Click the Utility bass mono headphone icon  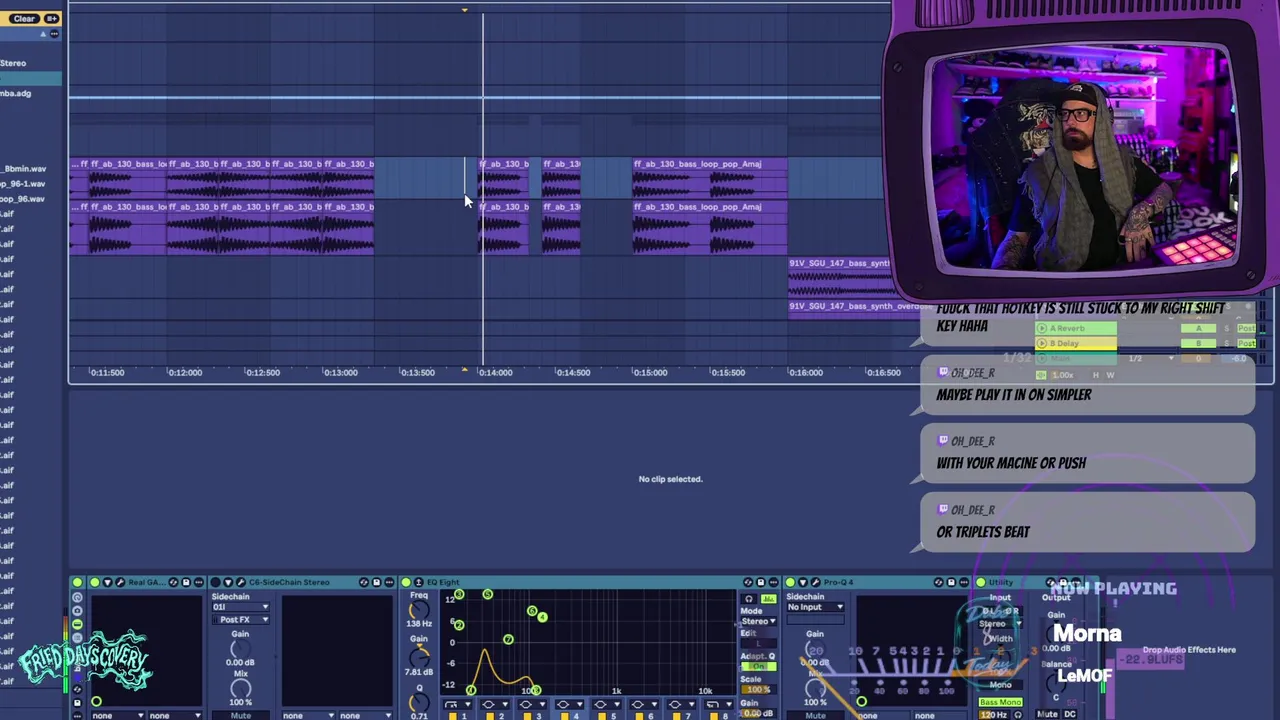[x=1018, y=715]
